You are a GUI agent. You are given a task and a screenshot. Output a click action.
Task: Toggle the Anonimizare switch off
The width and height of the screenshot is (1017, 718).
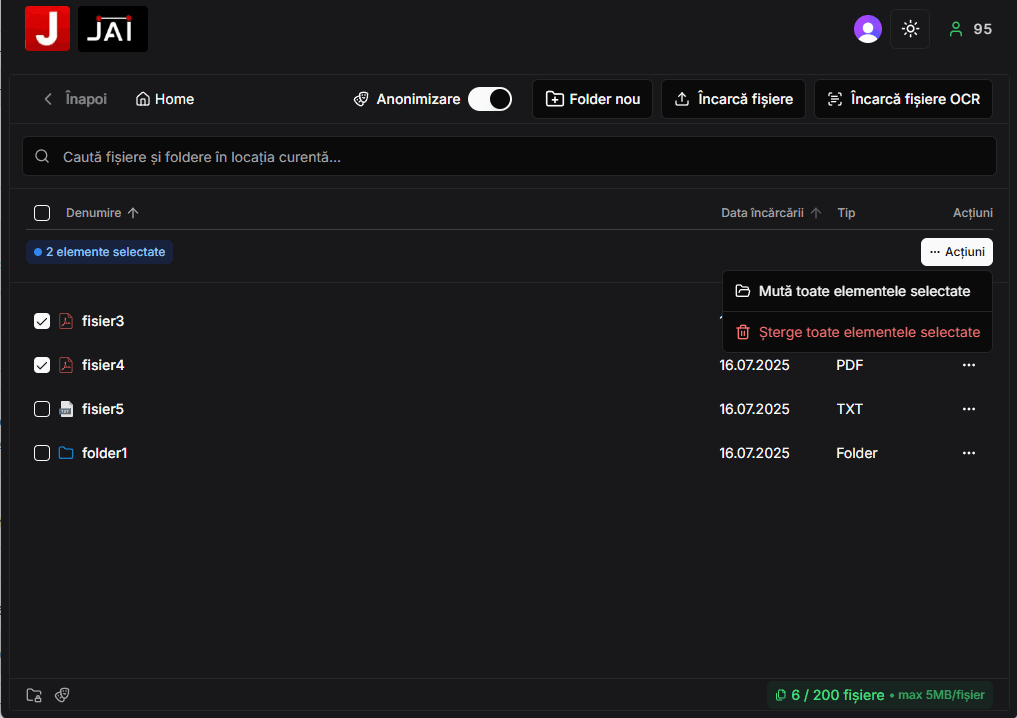tap(490, 99)
